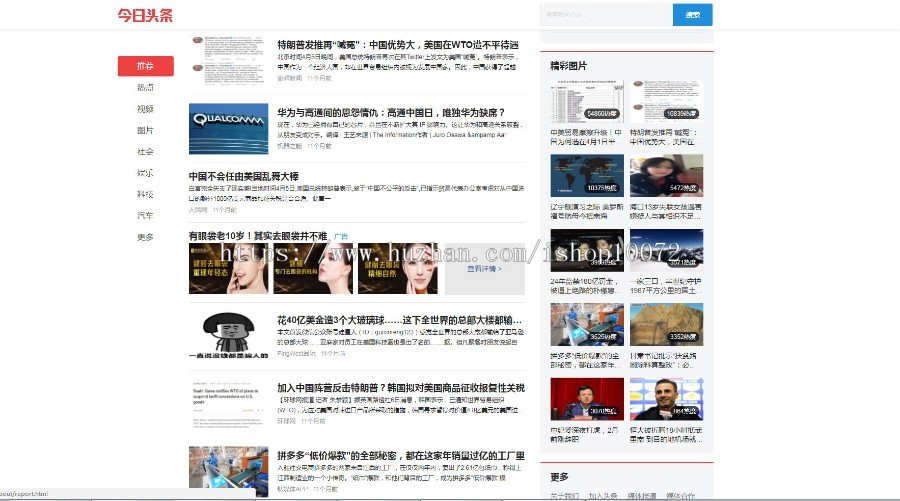The width and height of the screenshot is (900, 501).
Task: Click 查看详情 in the ad block
Action: [484, 269]
